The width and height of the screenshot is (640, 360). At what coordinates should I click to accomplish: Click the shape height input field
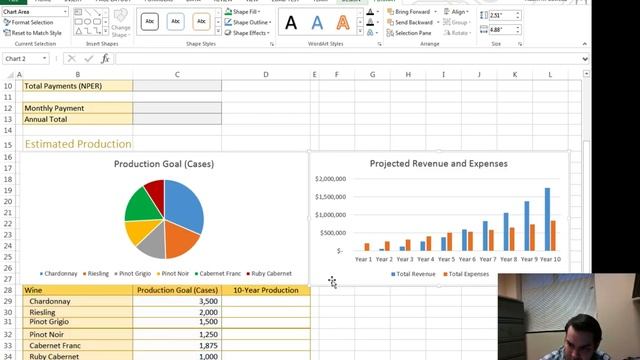pyautogui.click(x=502, y=16)
